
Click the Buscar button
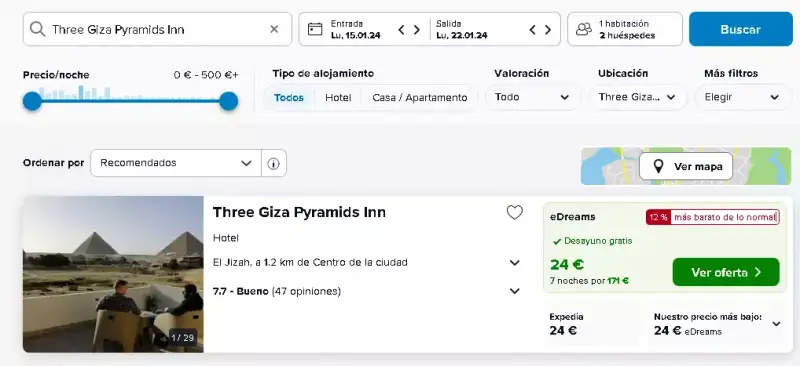pyautogui.click(x=741, y=29)
